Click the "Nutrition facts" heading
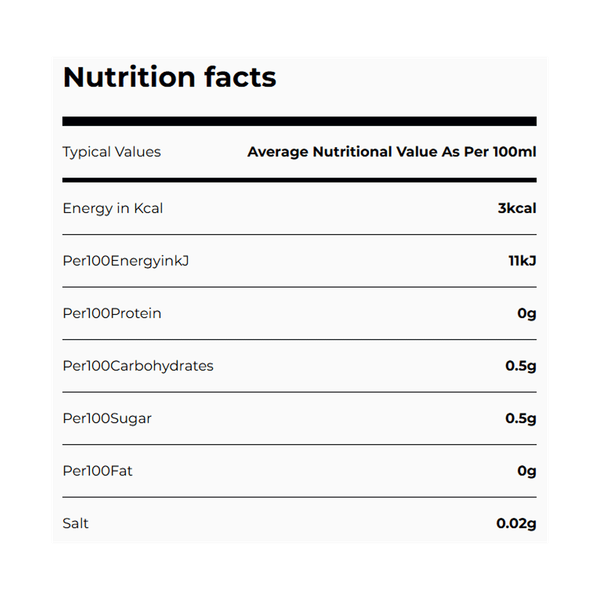Viewport: 600px width, 600px height. tap(169, 77)
